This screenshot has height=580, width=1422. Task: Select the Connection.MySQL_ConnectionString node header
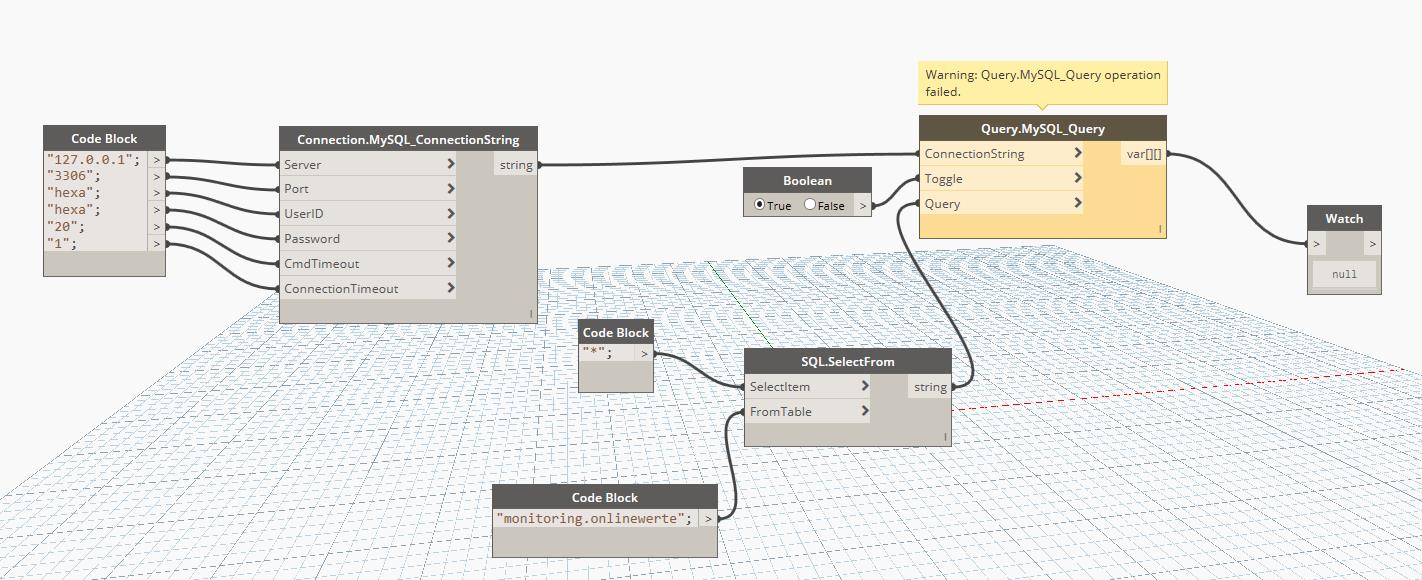pos(408,139)
